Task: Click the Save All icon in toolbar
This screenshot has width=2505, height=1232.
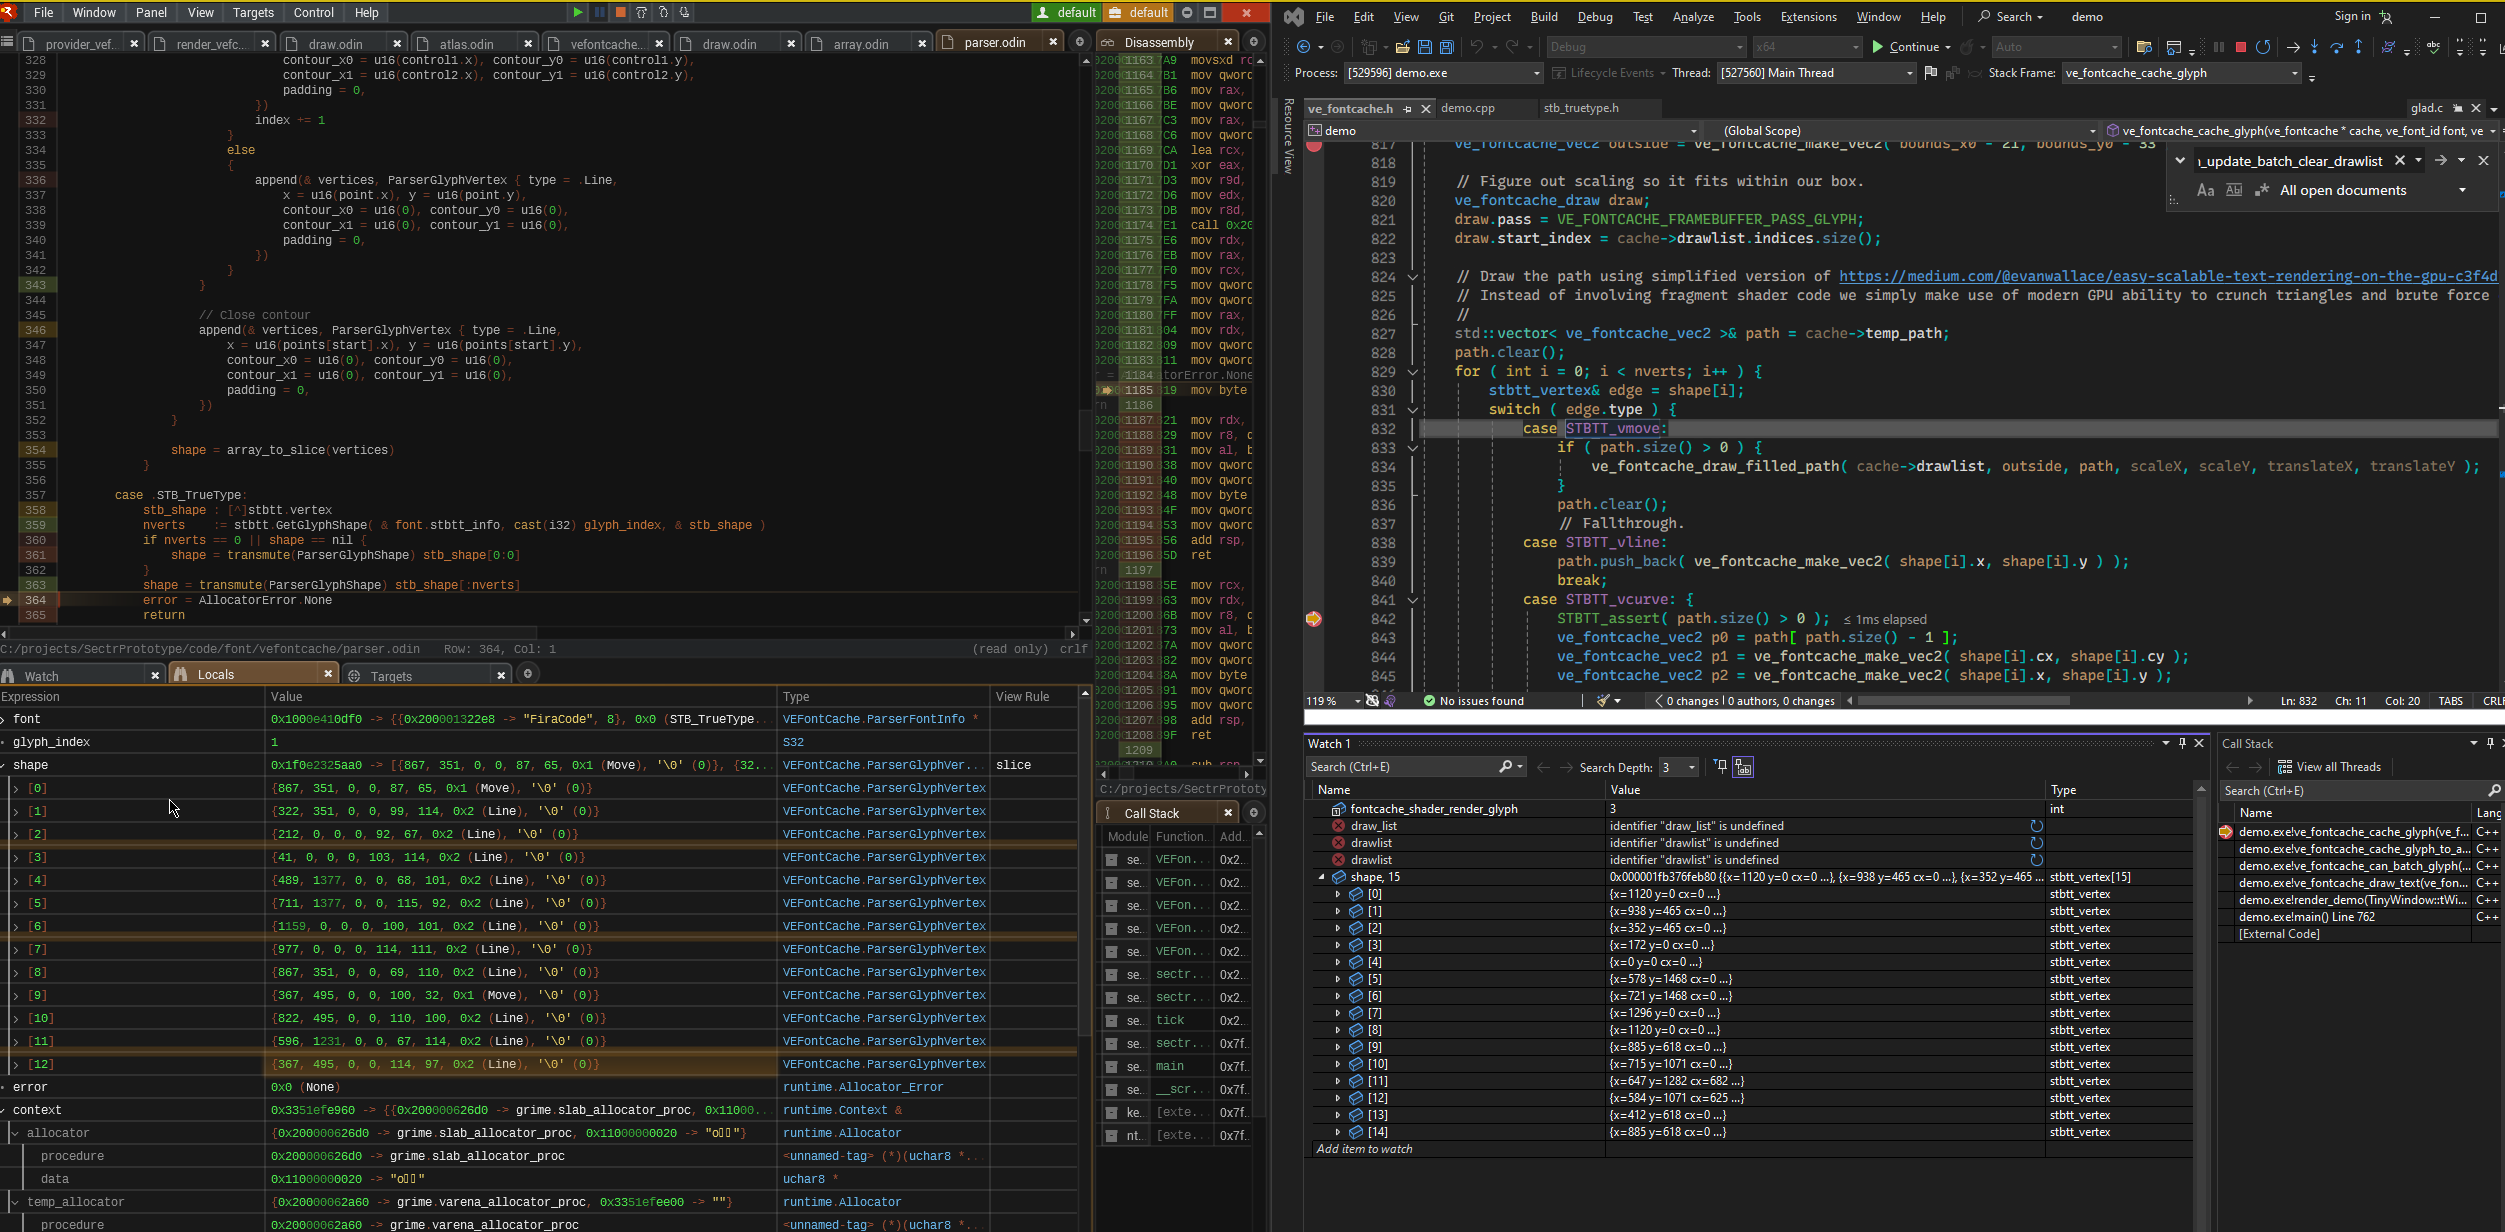Action: tap(1446, 47)
